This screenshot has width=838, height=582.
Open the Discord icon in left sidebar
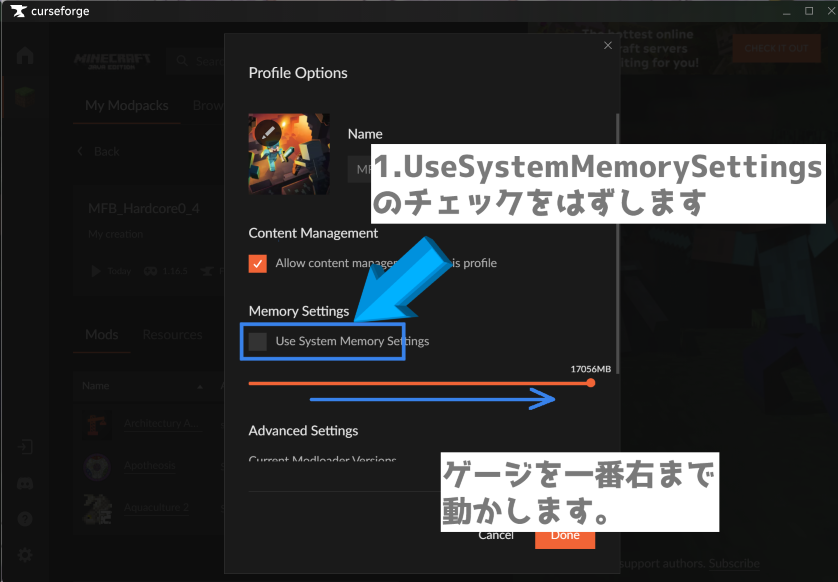click(x=25, y=484)
